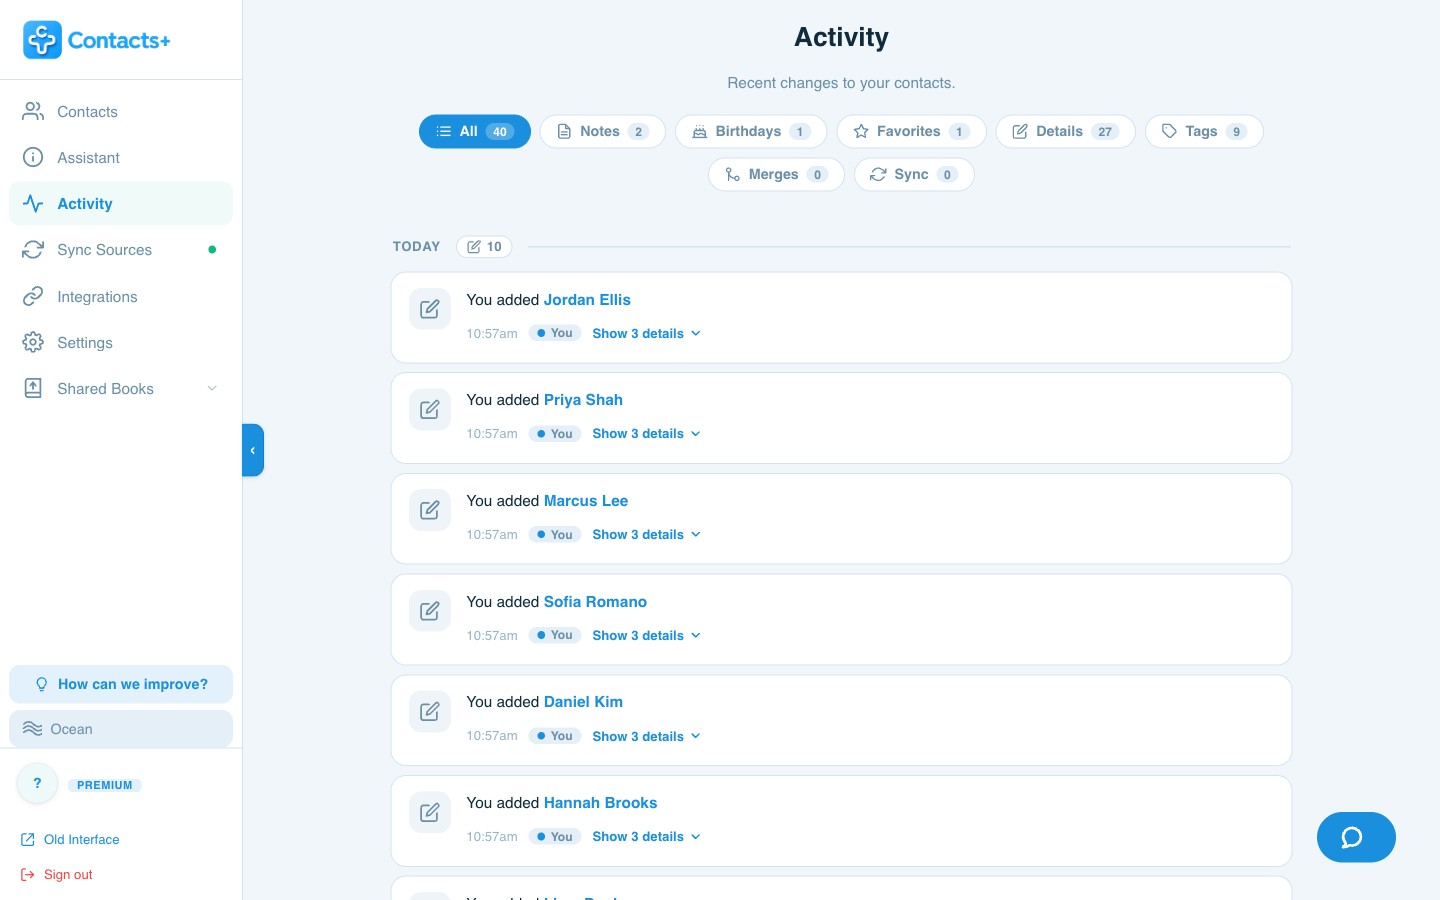The width and height of the screenshot is (1440, 900).
Task: Click the Integrations link icon
Action: 33,297
